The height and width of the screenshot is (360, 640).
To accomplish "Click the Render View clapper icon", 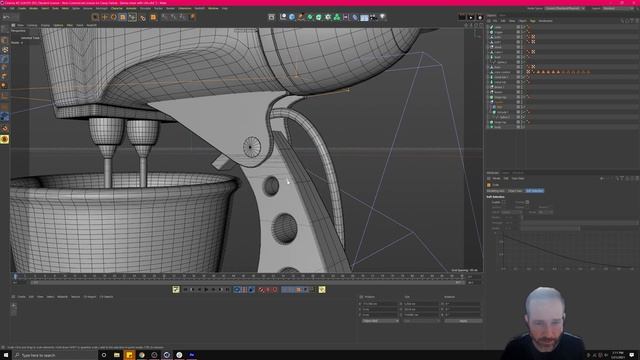I will point(462,17).
